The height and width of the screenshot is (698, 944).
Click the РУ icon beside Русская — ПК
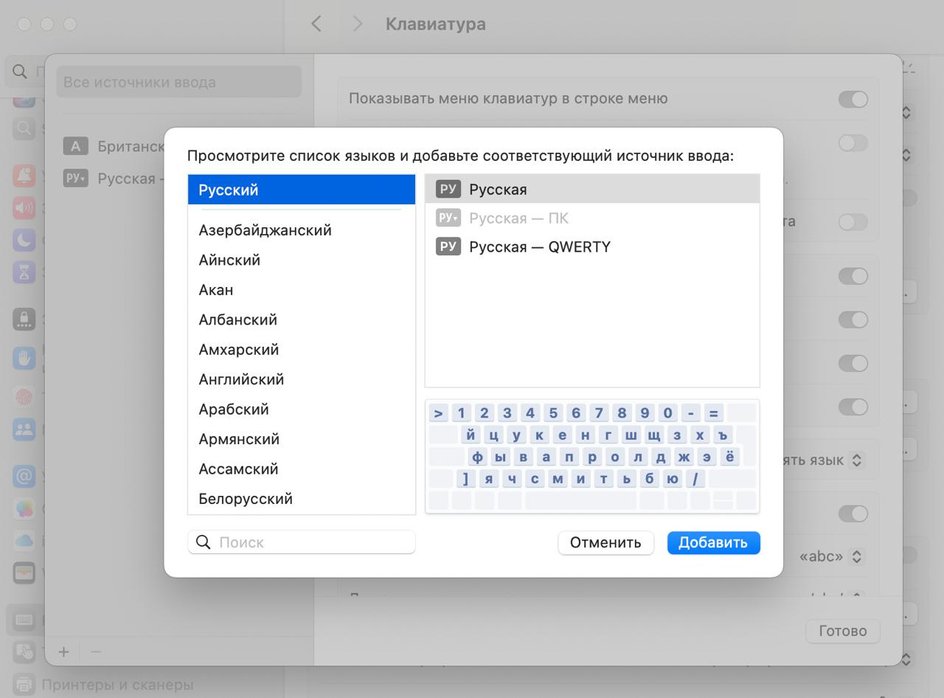(448, 218)
